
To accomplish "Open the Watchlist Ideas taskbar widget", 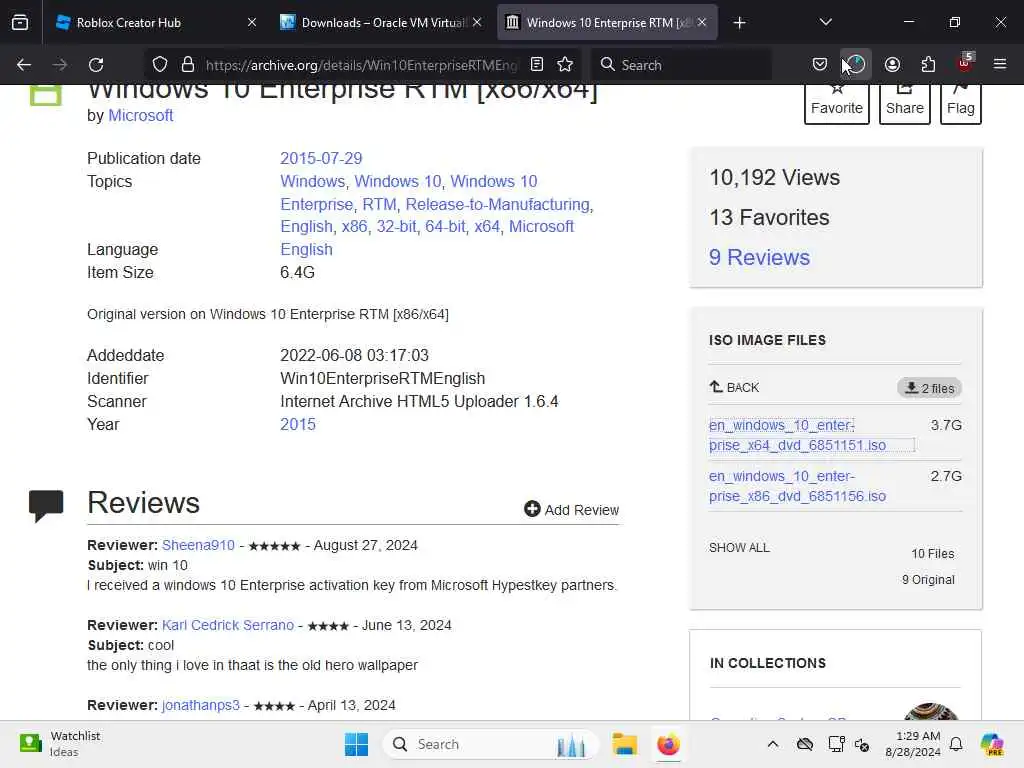I will [x=60, y=744].
